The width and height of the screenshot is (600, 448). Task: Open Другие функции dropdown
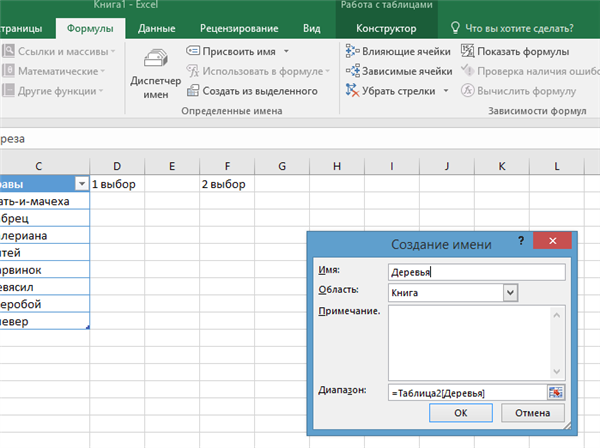53,91
